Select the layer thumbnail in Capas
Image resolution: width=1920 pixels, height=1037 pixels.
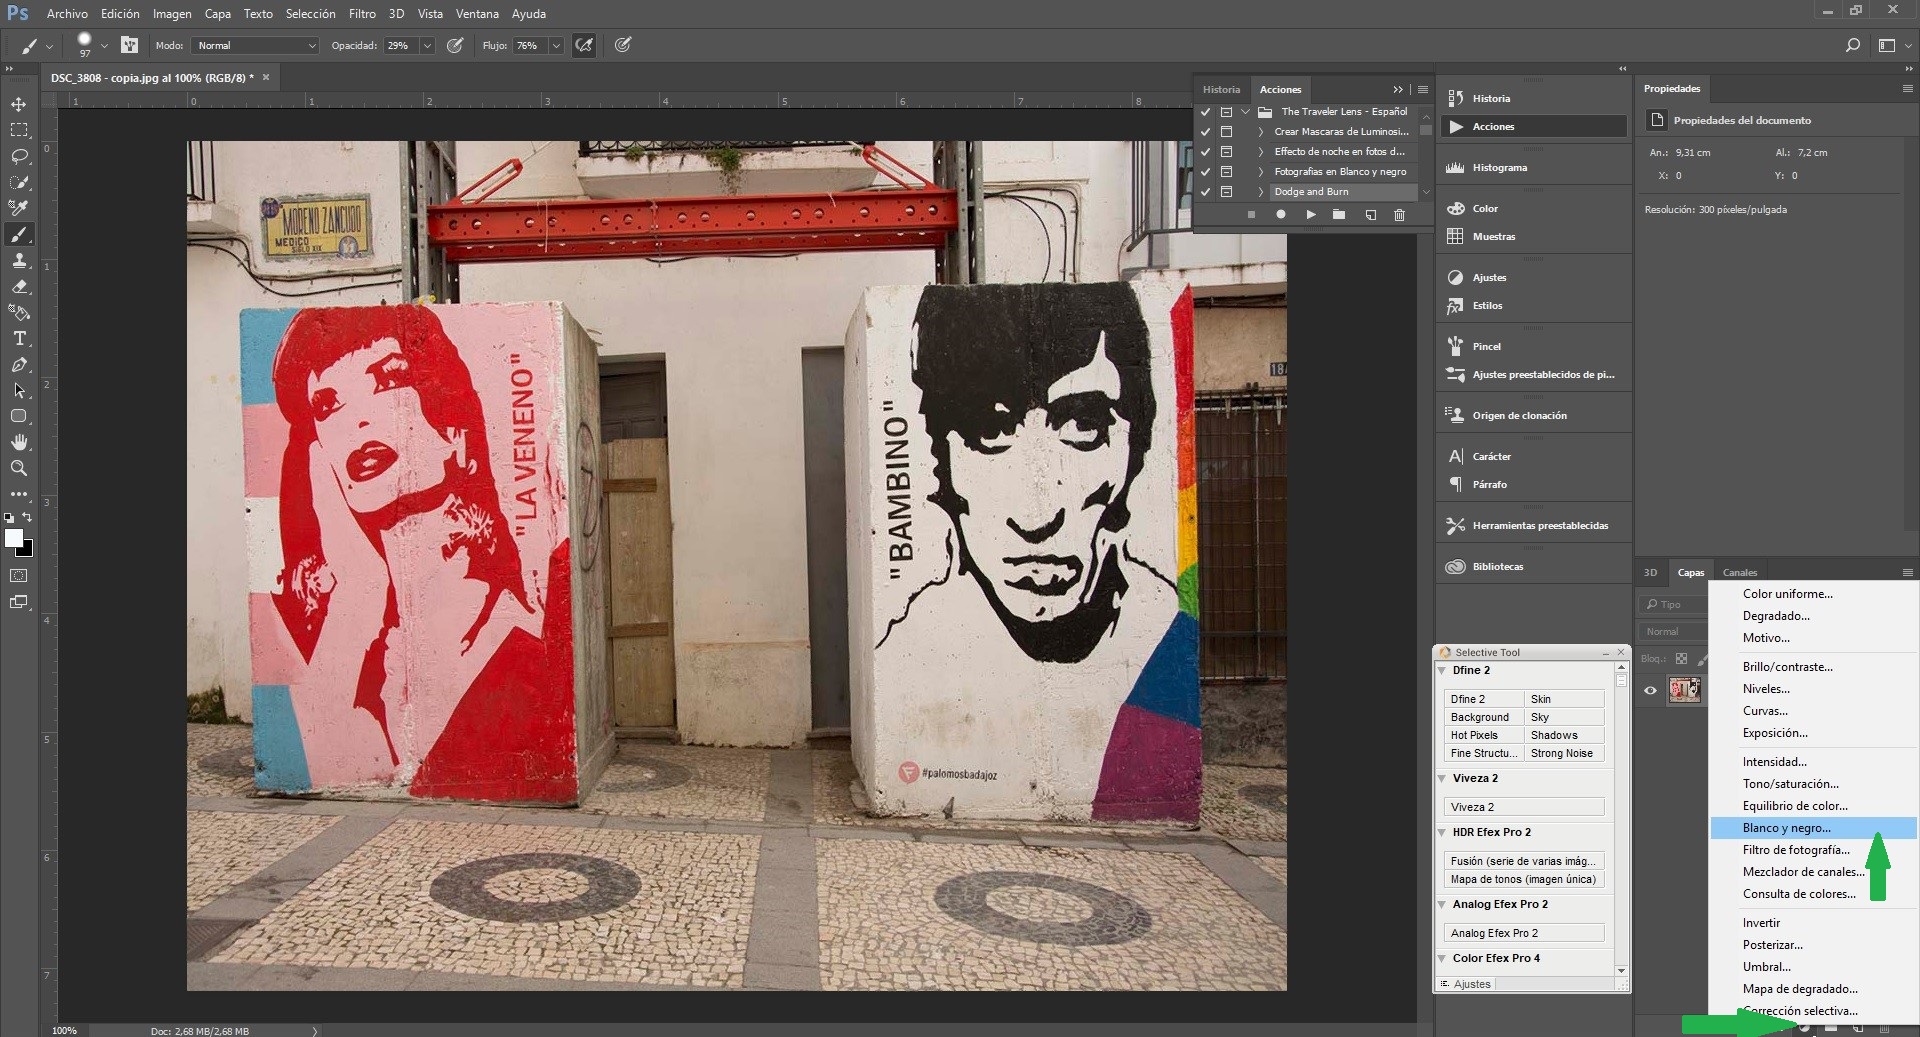(x=1685, y=690)
